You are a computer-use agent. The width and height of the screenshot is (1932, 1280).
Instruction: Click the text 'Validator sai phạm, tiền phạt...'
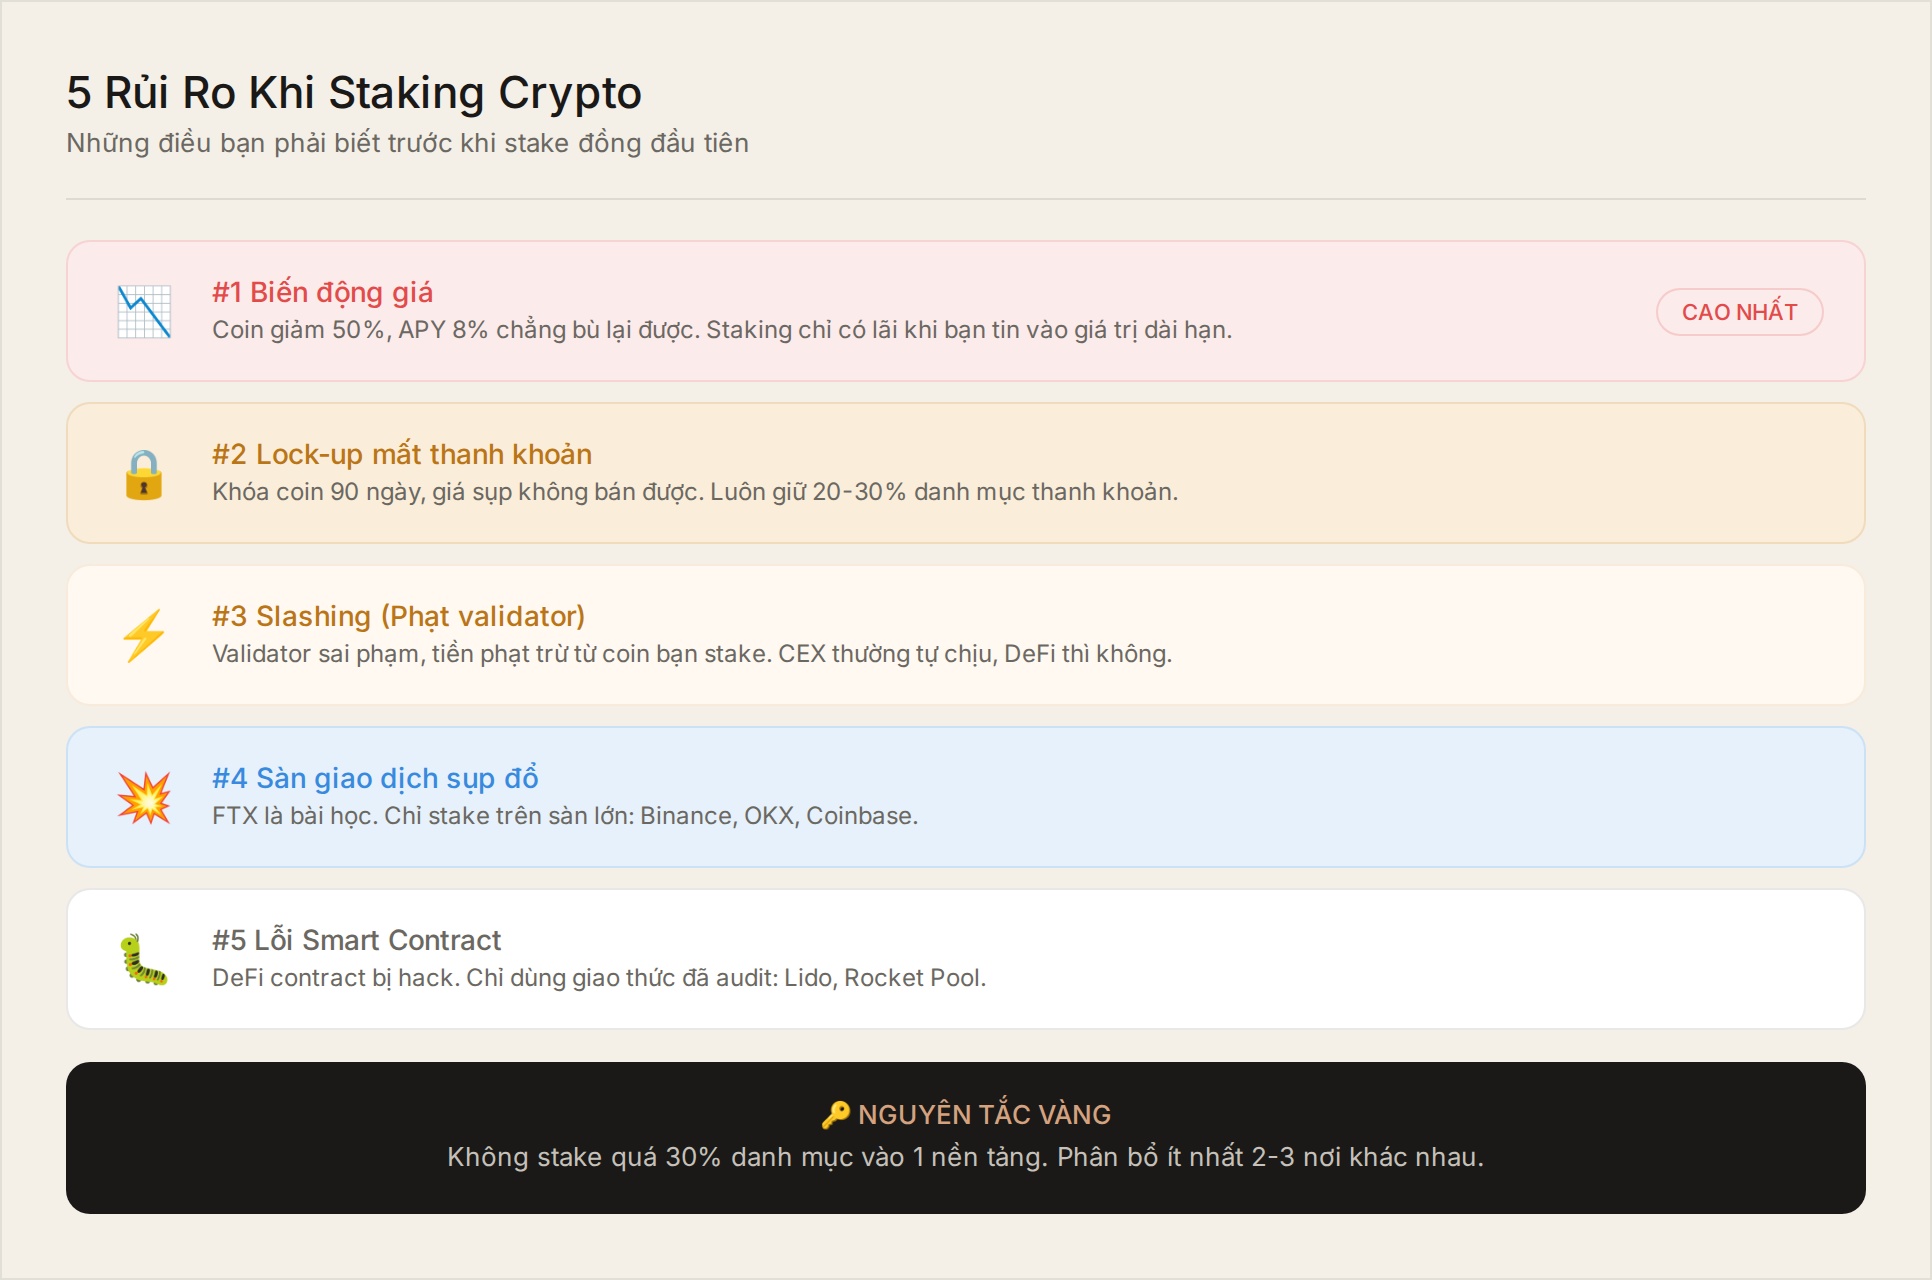click(x=692, y=654)
